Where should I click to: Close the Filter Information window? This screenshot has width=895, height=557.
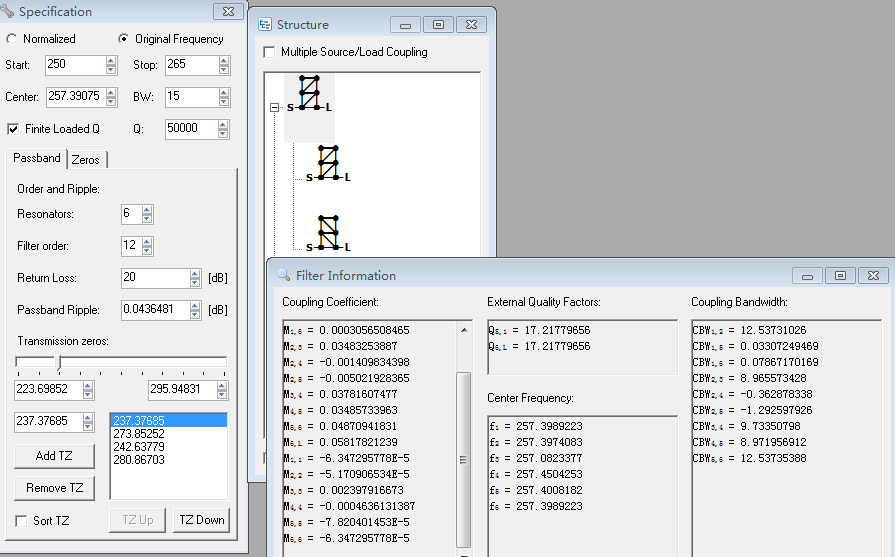[x=873, y=276]
